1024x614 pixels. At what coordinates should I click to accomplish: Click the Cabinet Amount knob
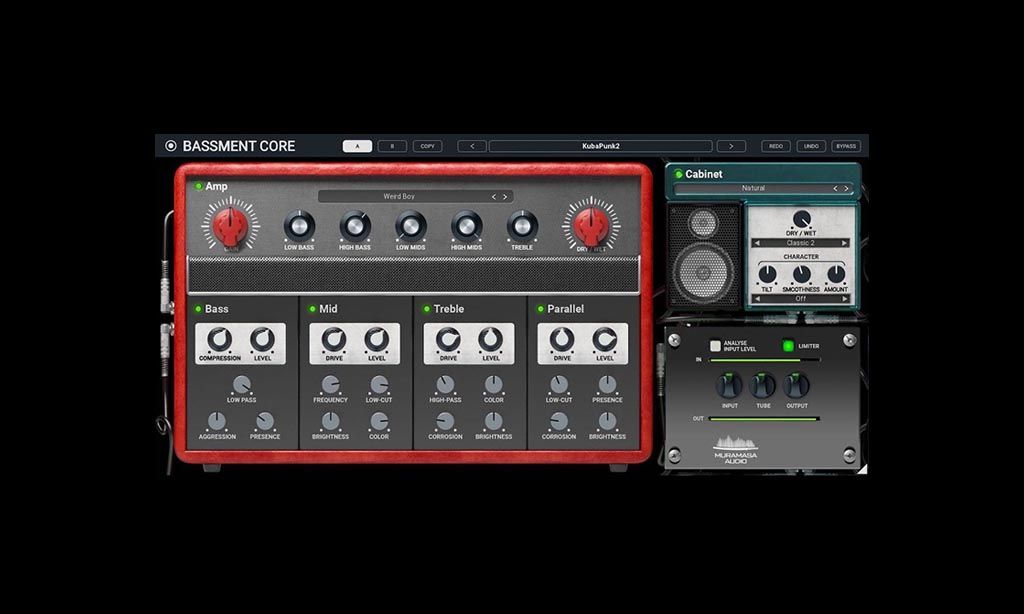click(x=836, y=274)
